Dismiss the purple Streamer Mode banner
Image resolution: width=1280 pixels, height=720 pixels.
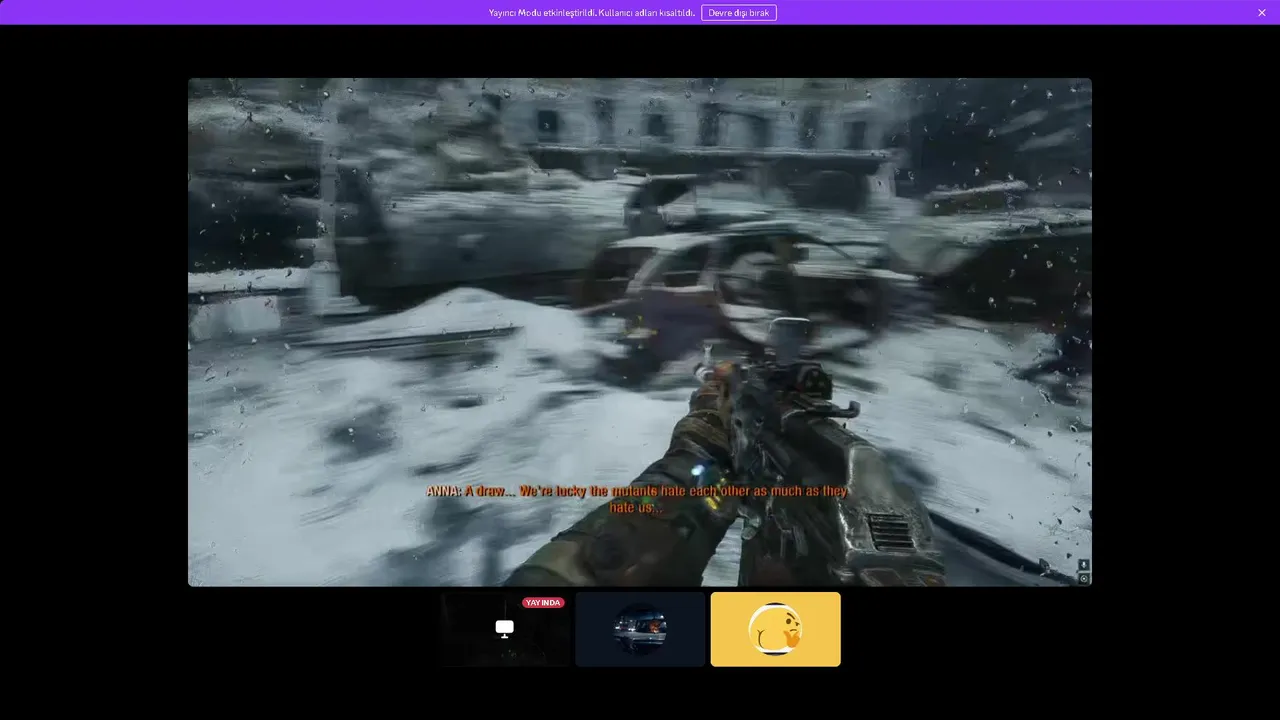tap(1262, 12)
